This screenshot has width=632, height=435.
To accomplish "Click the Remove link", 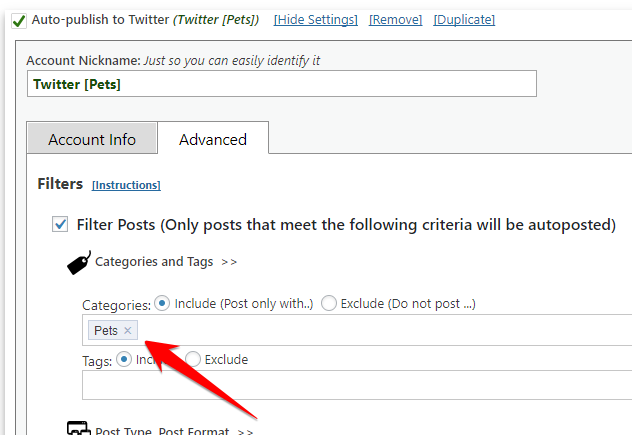I will [x=396, y=20].
